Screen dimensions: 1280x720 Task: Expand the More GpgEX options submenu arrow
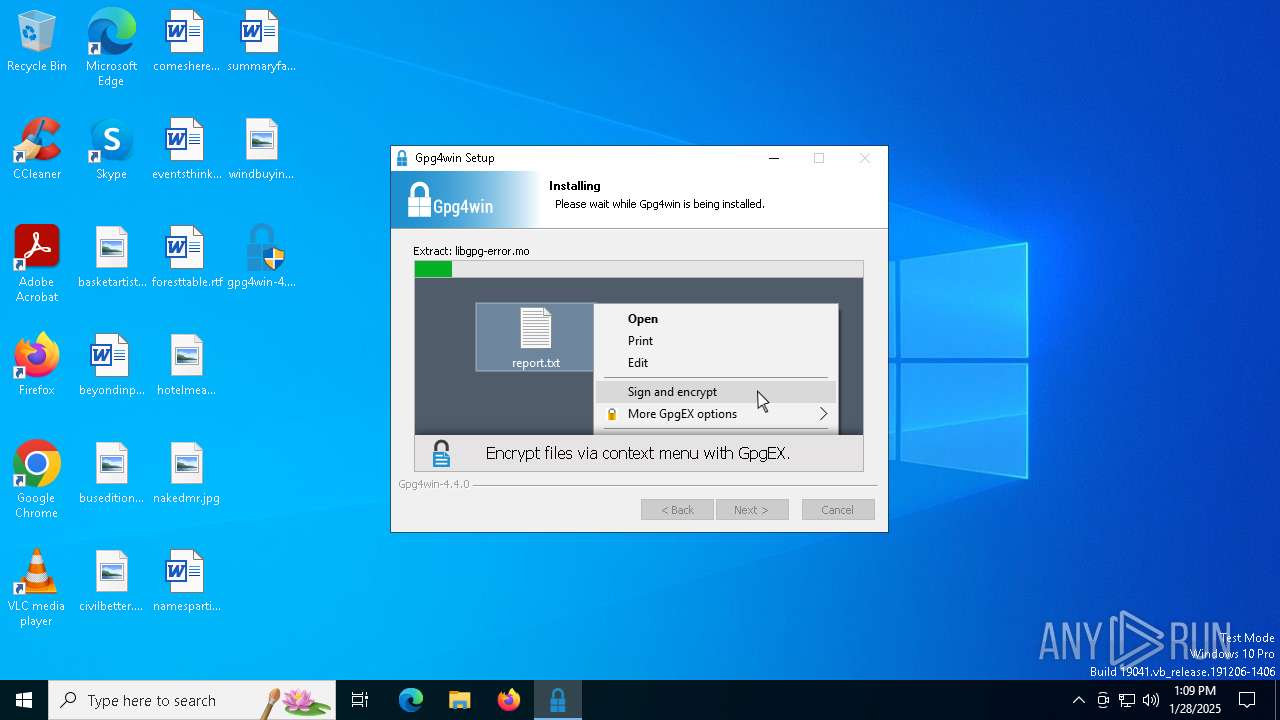823,414
